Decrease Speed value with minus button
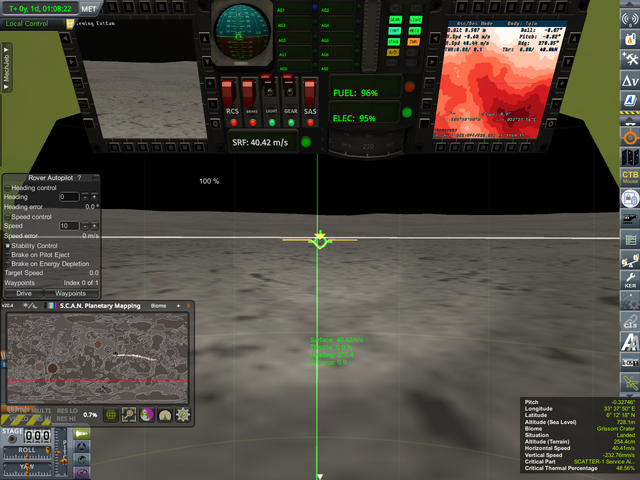 click(85, 226)
